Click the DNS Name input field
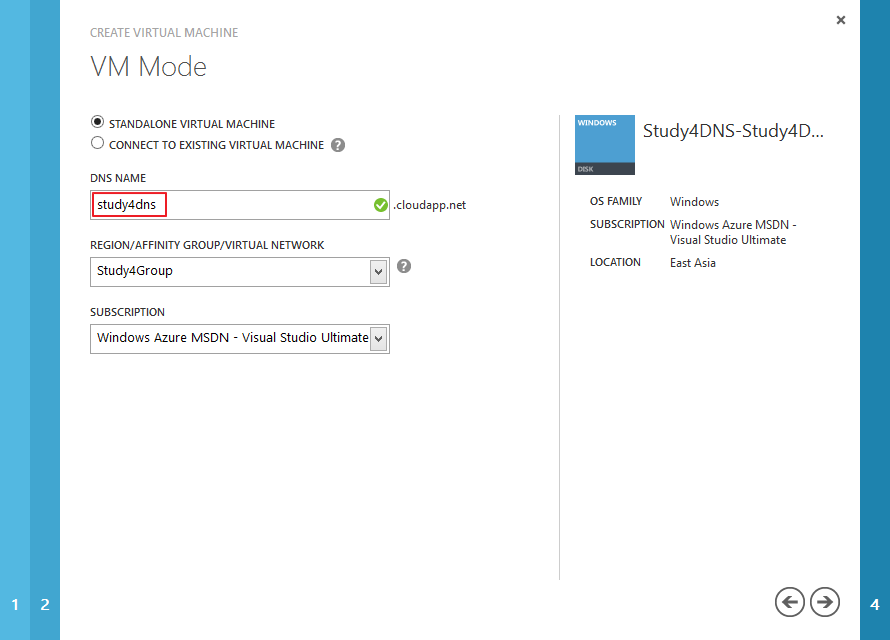The width and height of the screenshot is (890, 640). (x=240, y=205)
